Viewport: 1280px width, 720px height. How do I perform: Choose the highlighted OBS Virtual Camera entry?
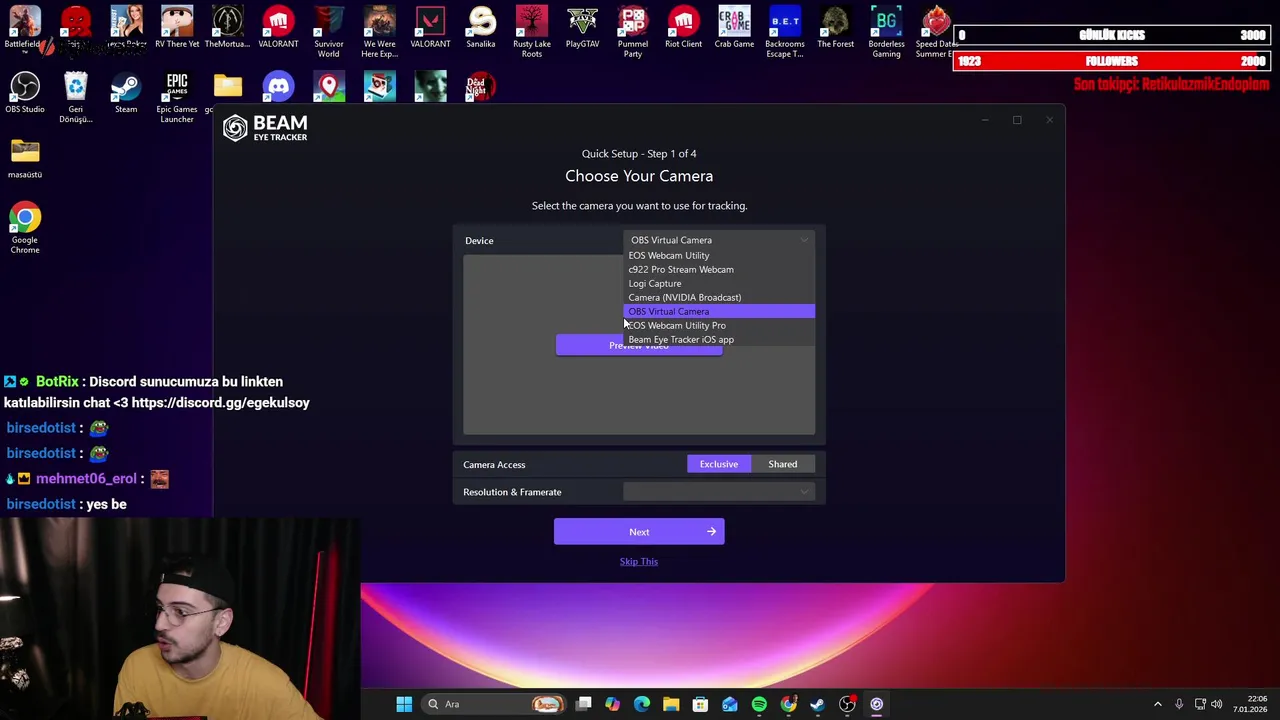click(x=719, y=311)
